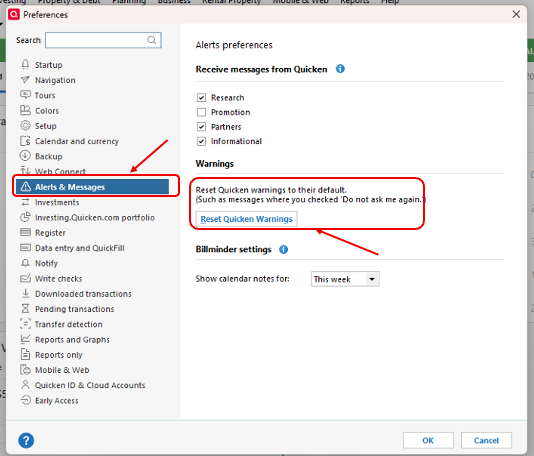This screenshot has width=534, height=456.
Task: Click the search magnifier icon
Action: click(x=152, y=40)
